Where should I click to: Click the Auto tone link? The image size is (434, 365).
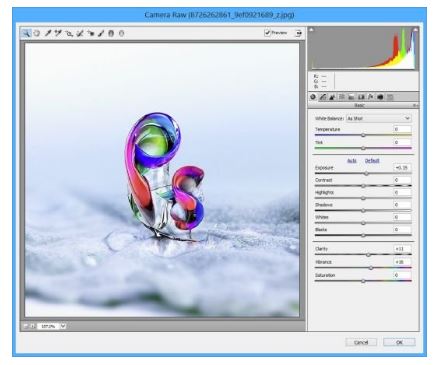click(x=352, y=161)
